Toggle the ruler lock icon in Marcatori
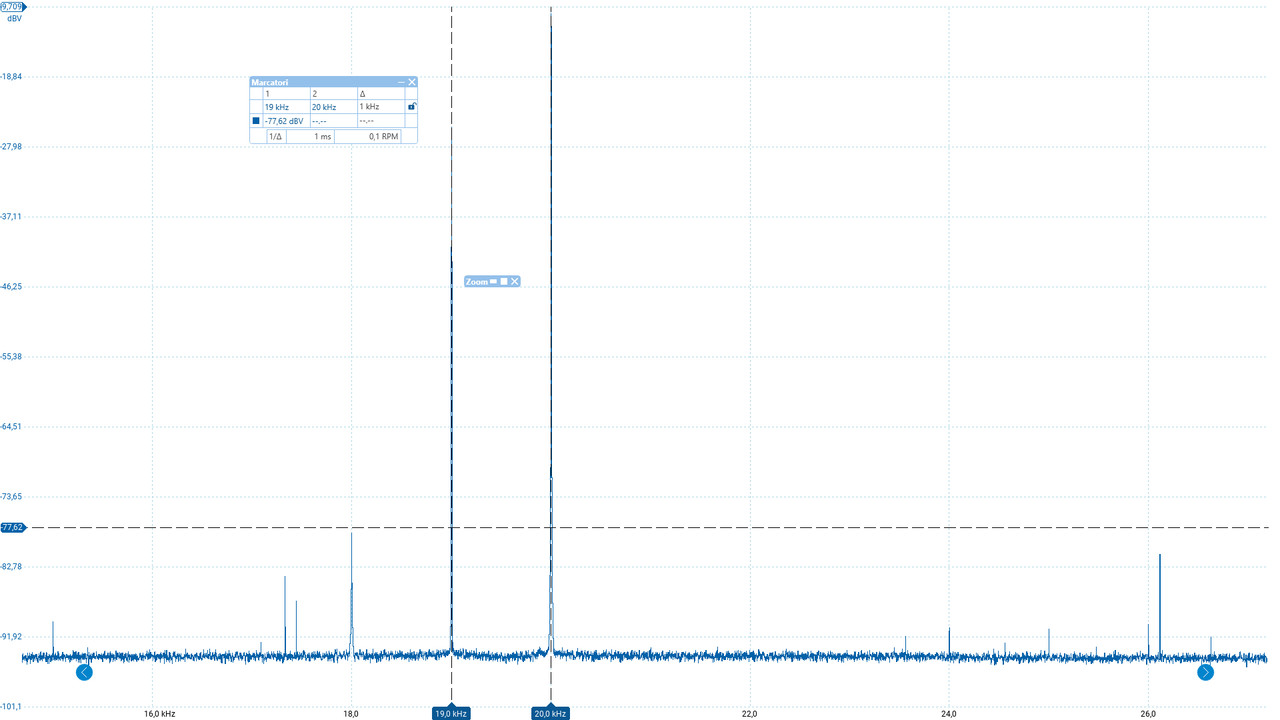Image resolution: width=1280 pixels, height=720 pixels. [412, 106]
